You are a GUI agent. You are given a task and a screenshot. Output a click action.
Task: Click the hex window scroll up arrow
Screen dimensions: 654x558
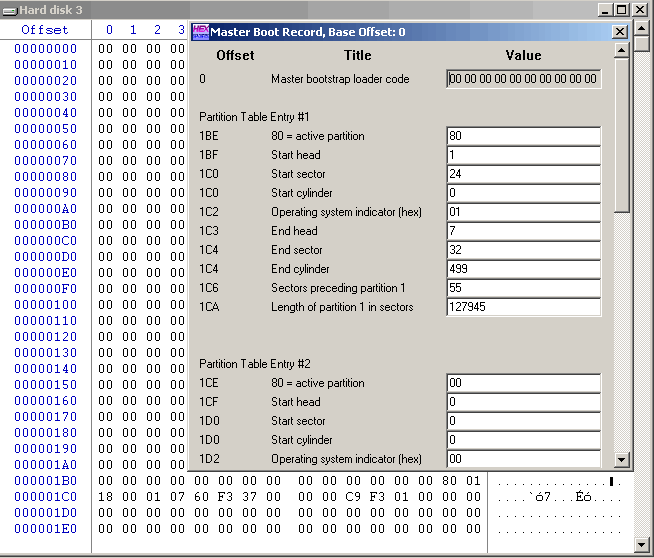[x=641, y=29]
